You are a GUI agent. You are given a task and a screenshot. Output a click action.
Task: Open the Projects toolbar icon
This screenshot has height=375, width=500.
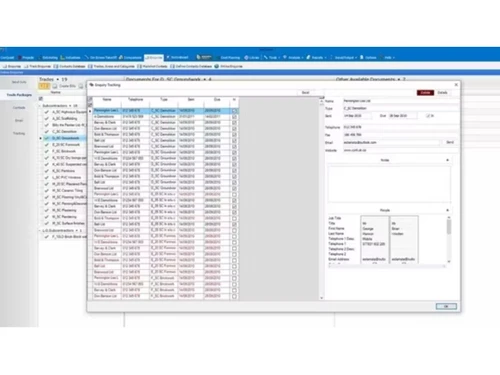pyautogui.click(x=19, y=58)
